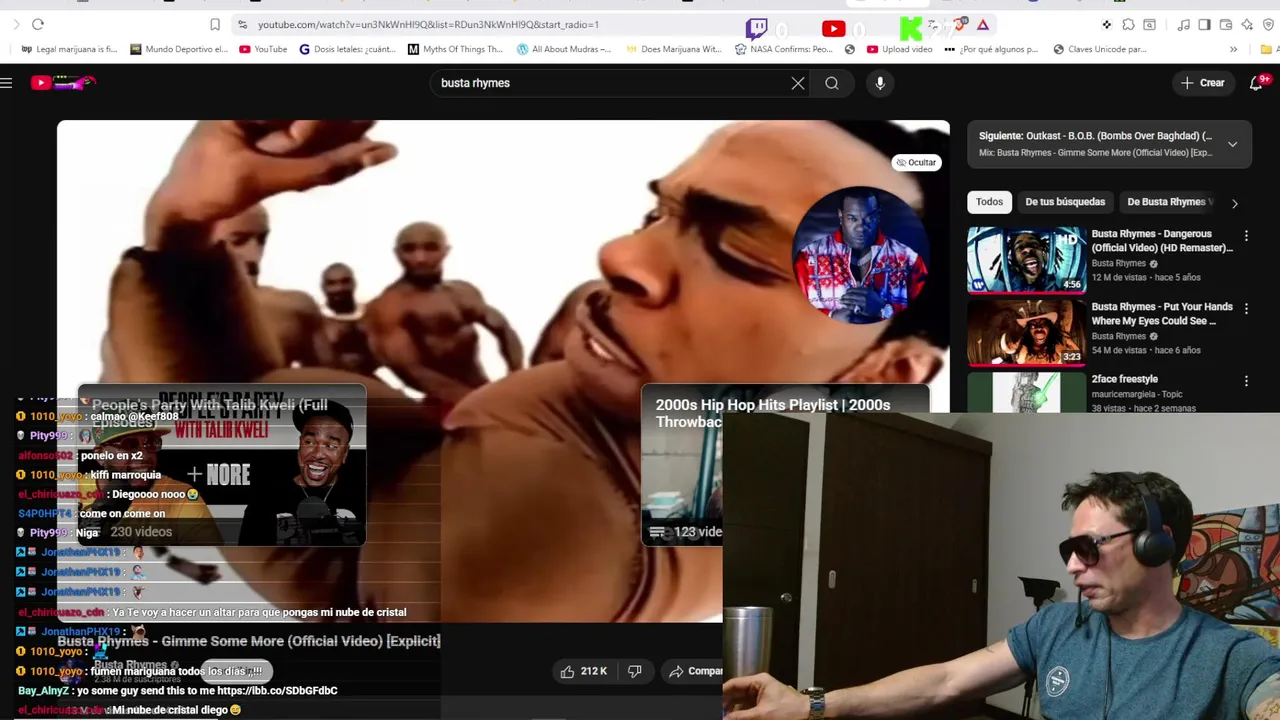Go to YouTube home via the logo
This screenshot has width=1280, height=720.
[x=62, y=83]
